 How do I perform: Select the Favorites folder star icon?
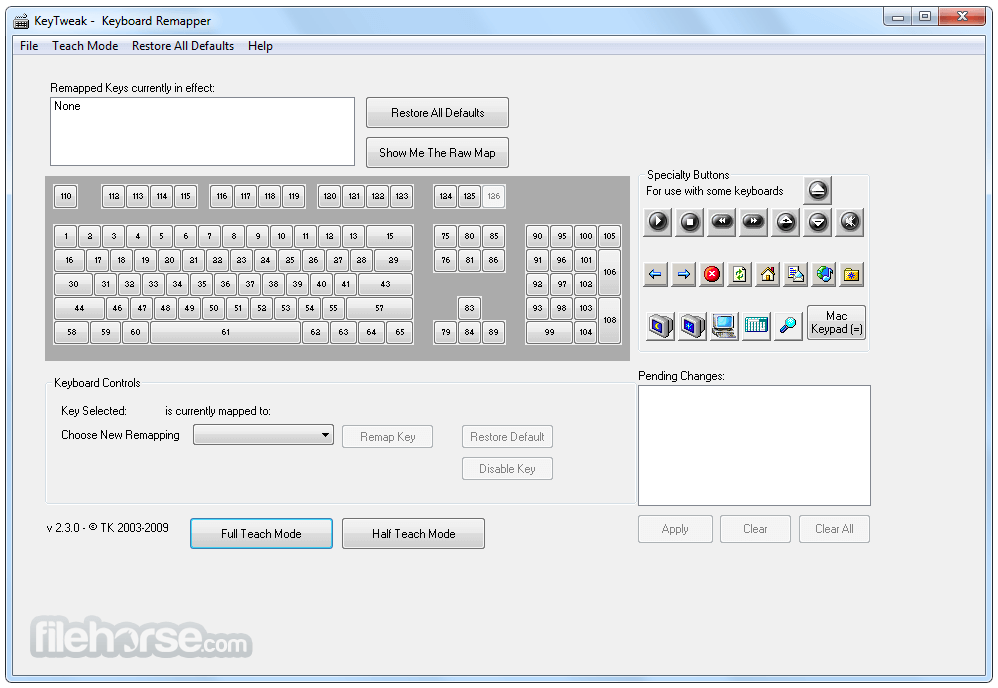852,275
